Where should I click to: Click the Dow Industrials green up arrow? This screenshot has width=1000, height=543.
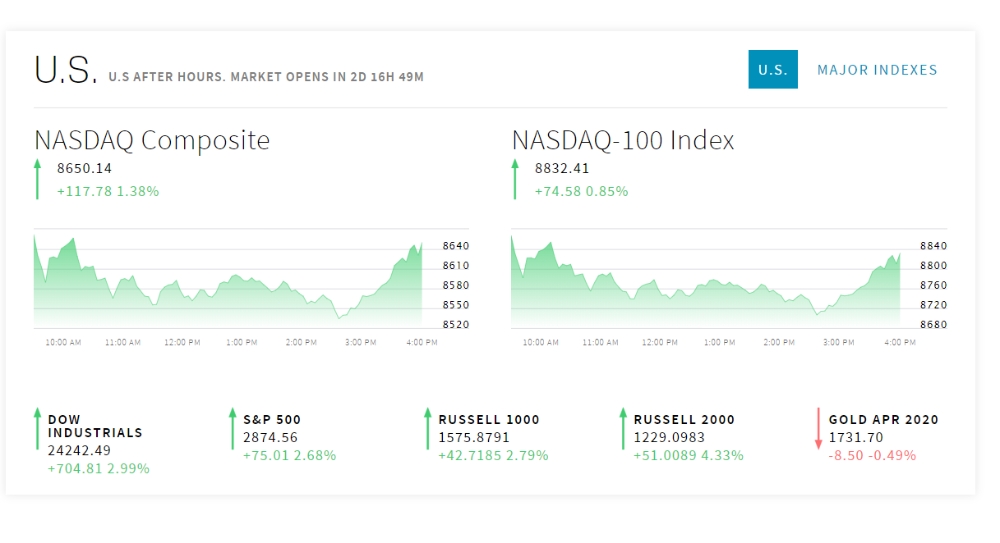point(38,429)
